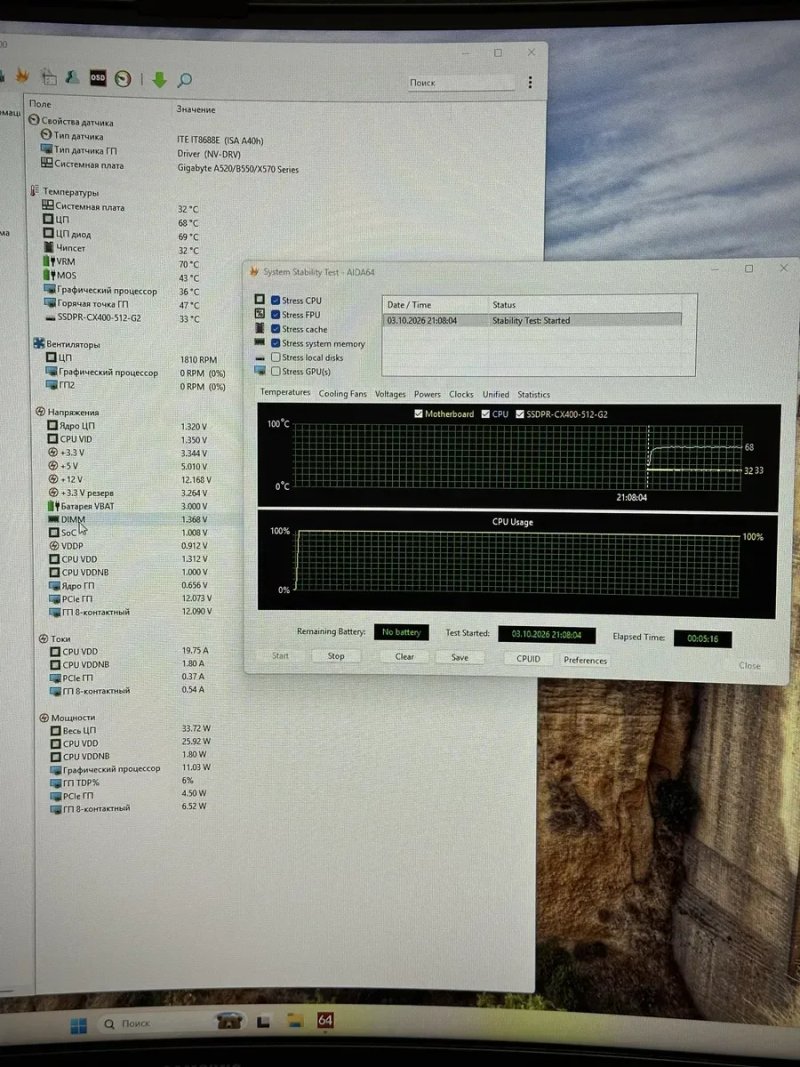Click the SSDPR-CX400-512-G2 drive icon
The height and width of the screenshot is (1067, 800).
(x=50, y=318)
